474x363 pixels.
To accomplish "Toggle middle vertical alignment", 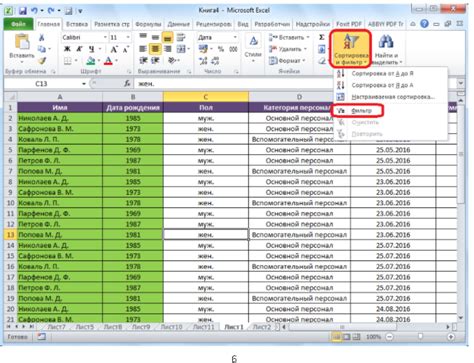I will tap(155, 37).
